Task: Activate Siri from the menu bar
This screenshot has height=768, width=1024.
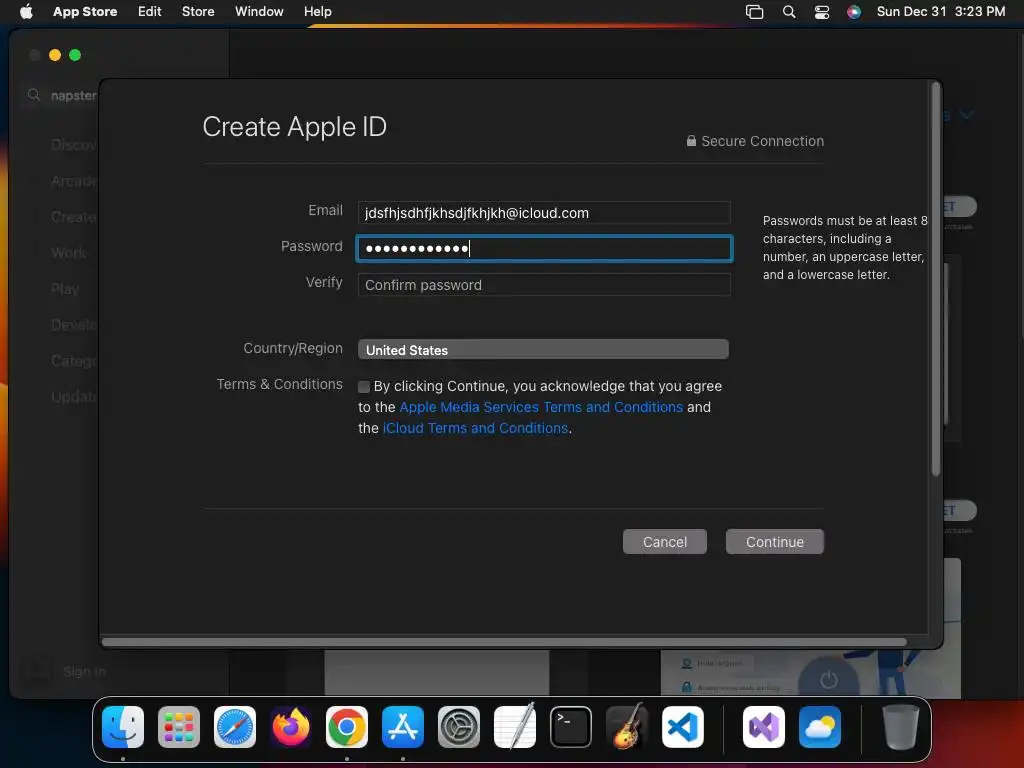Action: pos(854,12)
